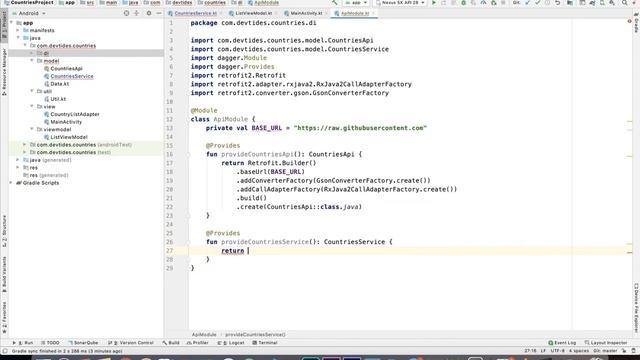Screen dimensions: 640x360
Task: Click the Stop button in toolbar
Action: click(x=503, y=3)
